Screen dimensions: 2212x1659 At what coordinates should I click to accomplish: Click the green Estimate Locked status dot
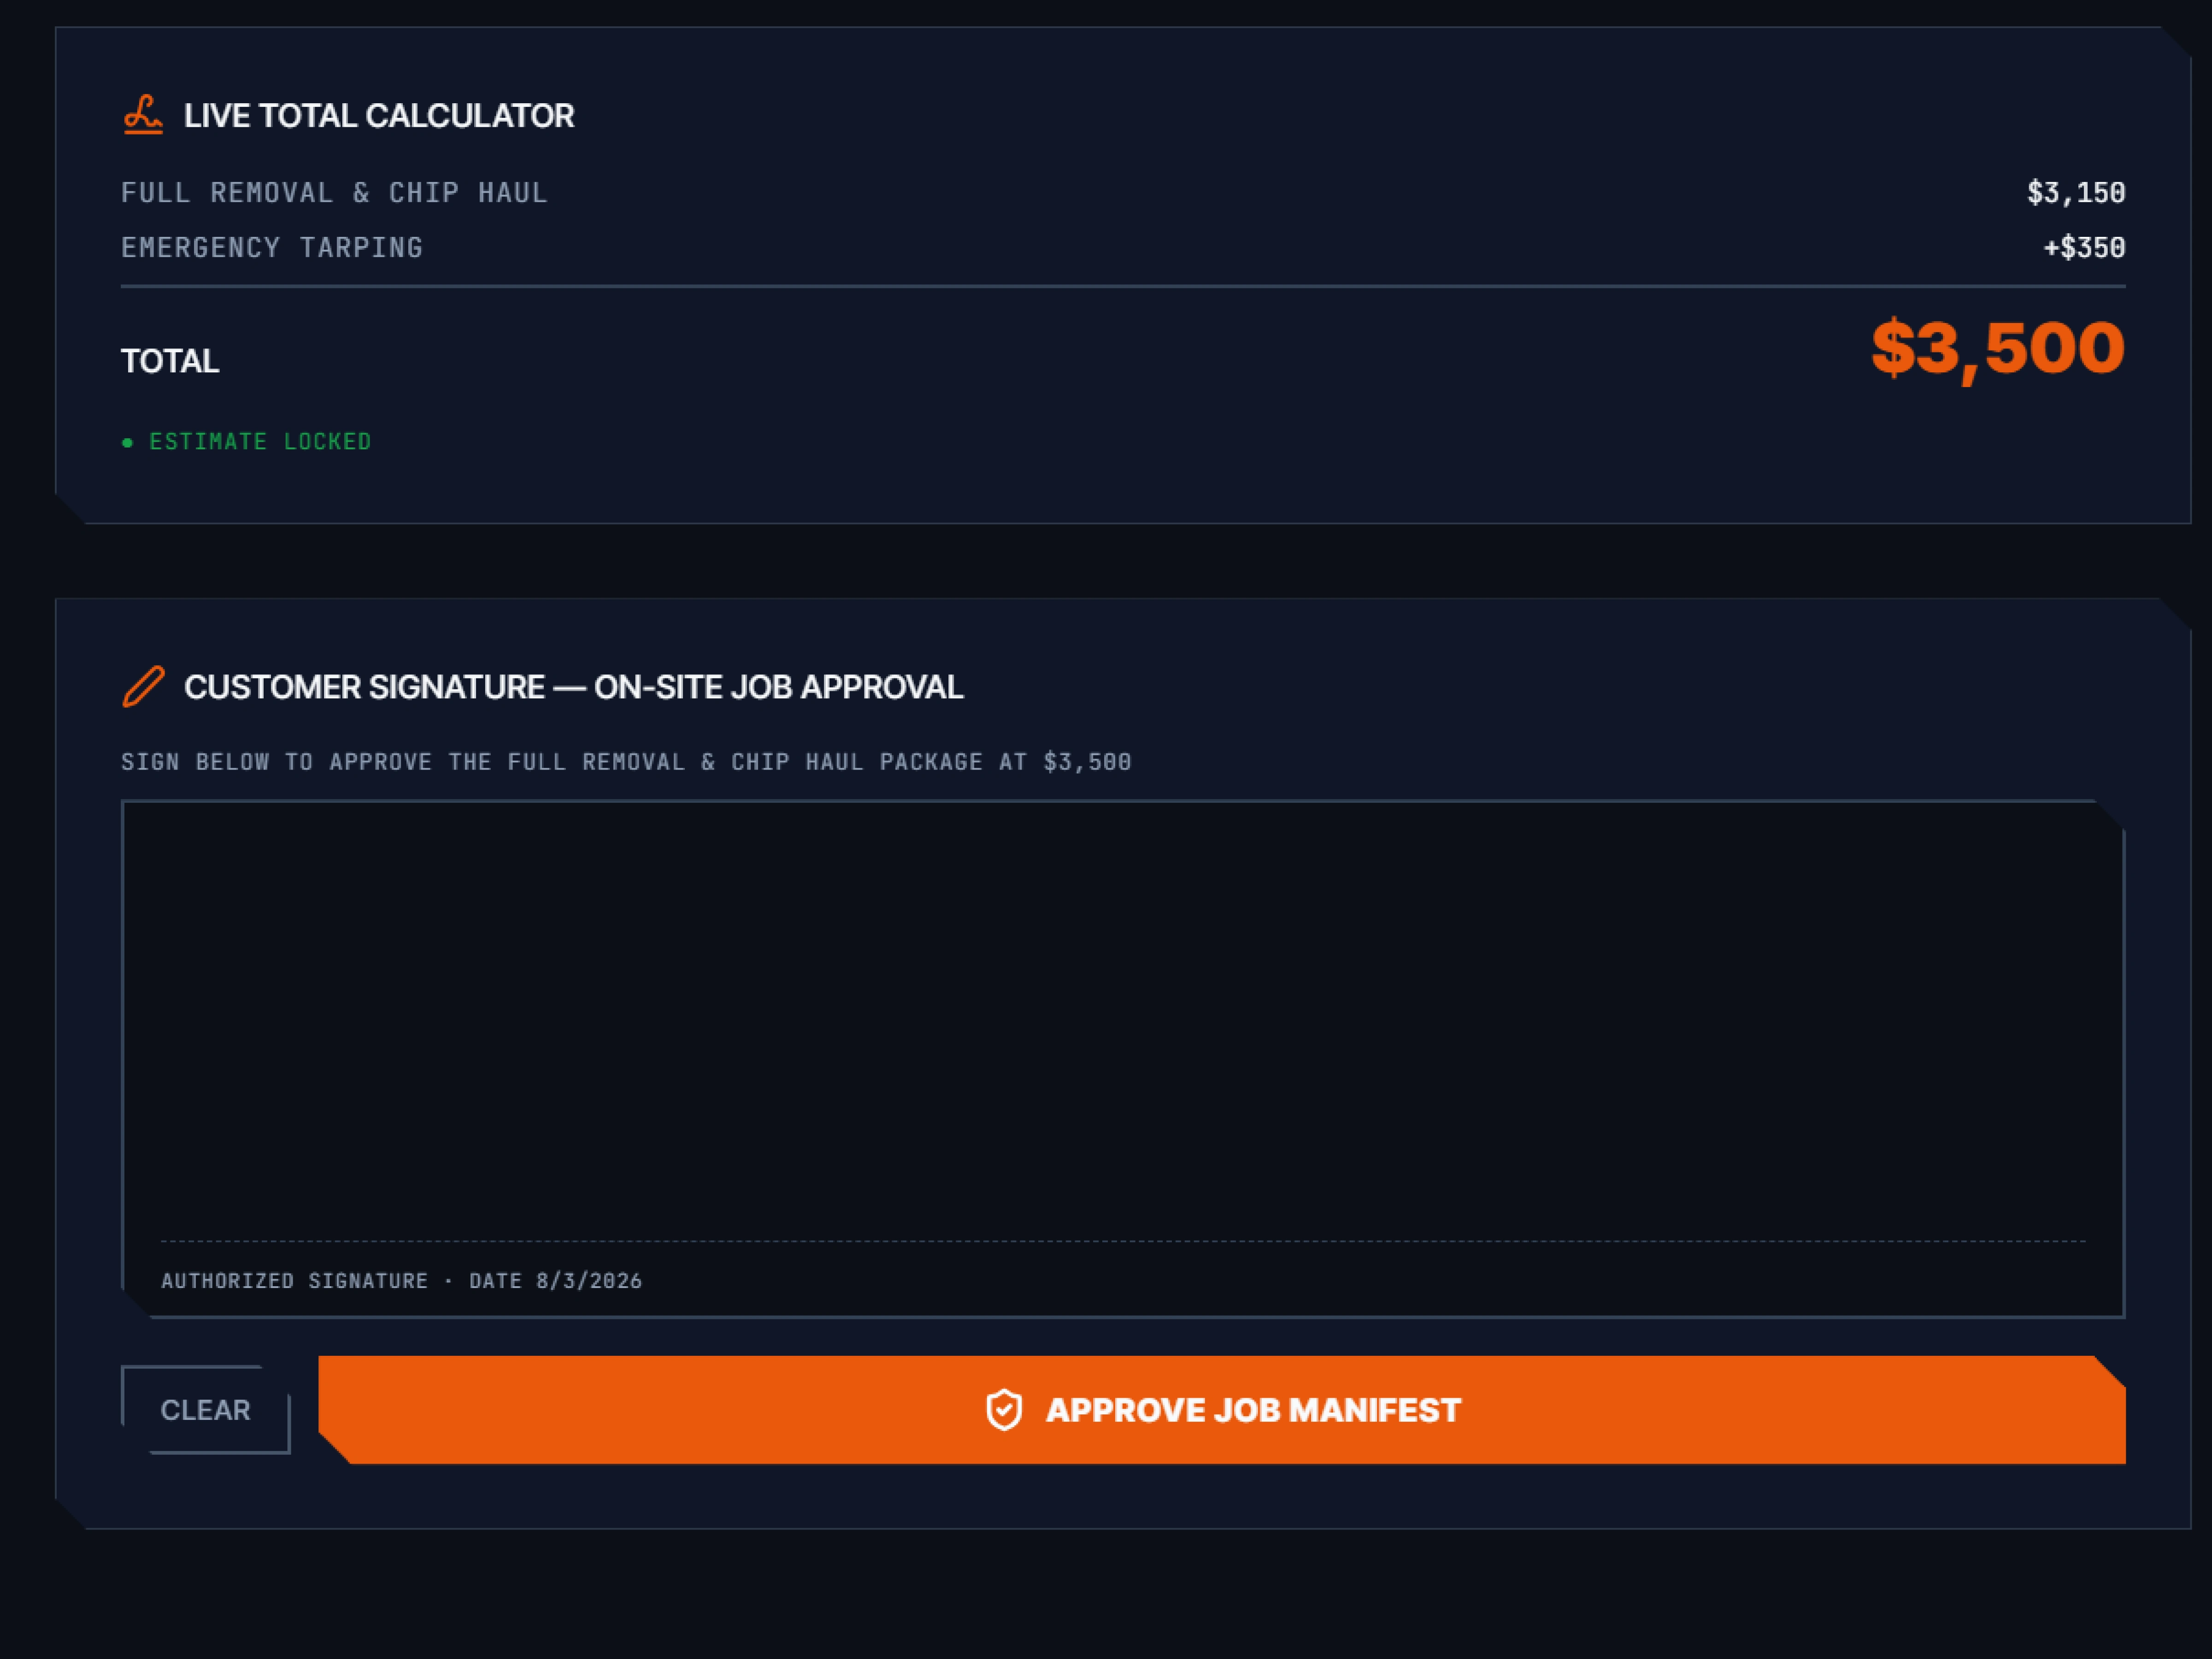tap(127, 442)
